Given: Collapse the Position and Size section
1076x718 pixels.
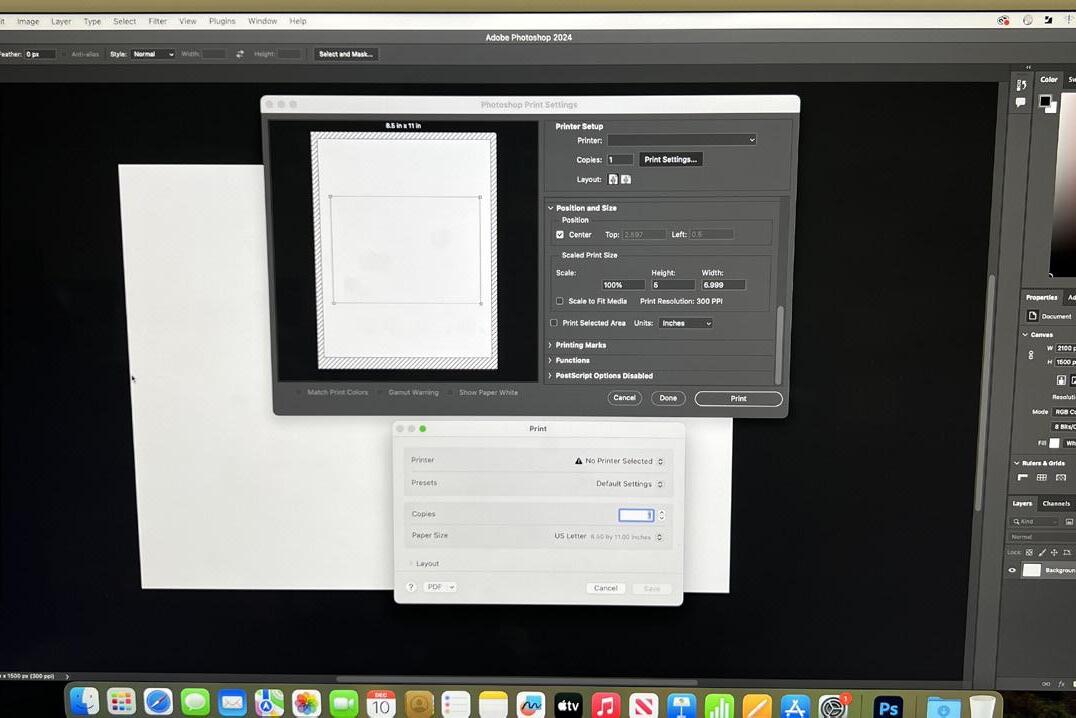Looking at the screenshot, I should 550,207.
